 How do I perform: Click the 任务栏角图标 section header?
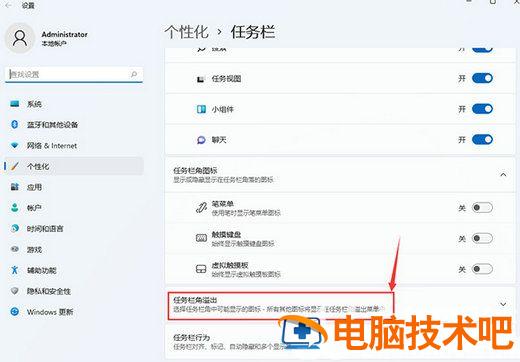(340, 175)
